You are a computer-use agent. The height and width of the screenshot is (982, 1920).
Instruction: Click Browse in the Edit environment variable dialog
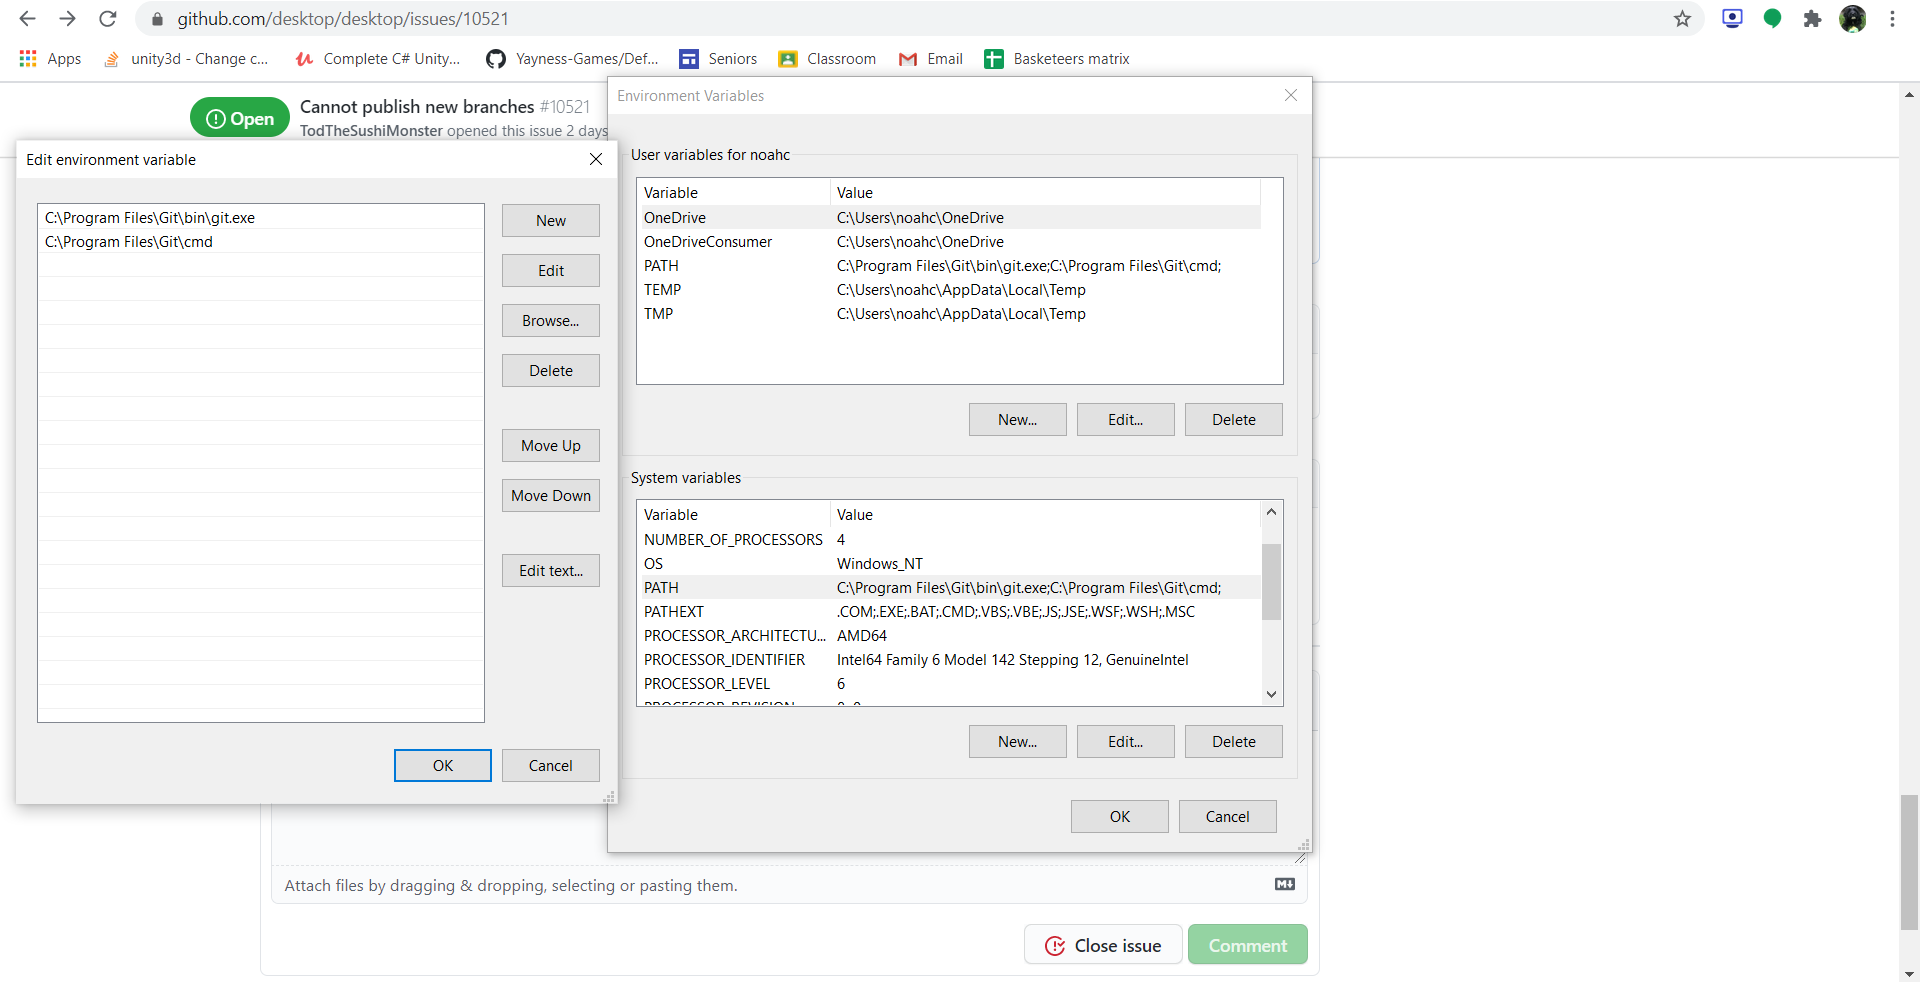tap(550, 320)
